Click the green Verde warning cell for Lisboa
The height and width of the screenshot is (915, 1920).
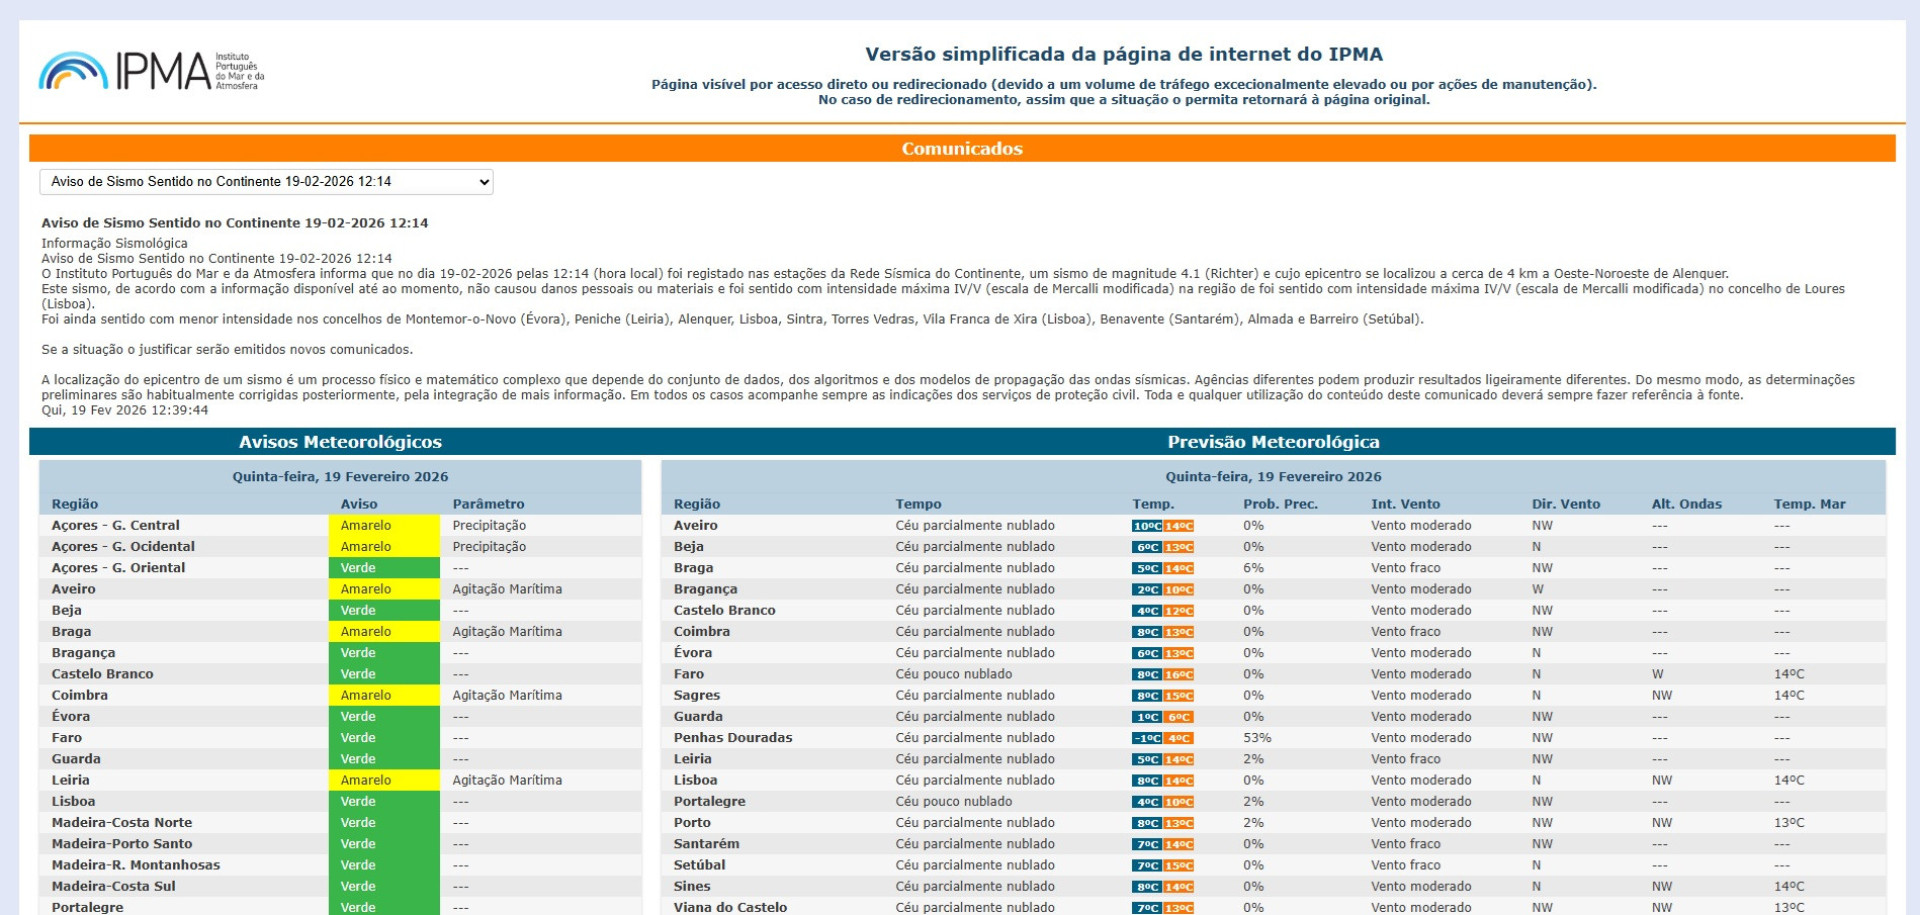point(384,801)
